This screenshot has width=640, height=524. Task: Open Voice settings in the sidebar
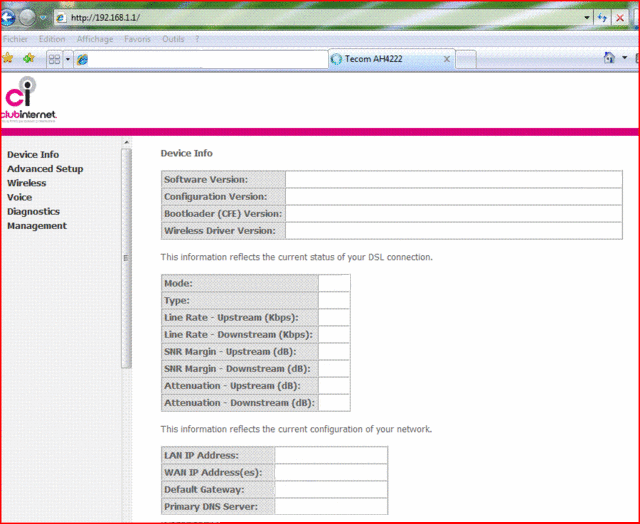tap(19, 198)
